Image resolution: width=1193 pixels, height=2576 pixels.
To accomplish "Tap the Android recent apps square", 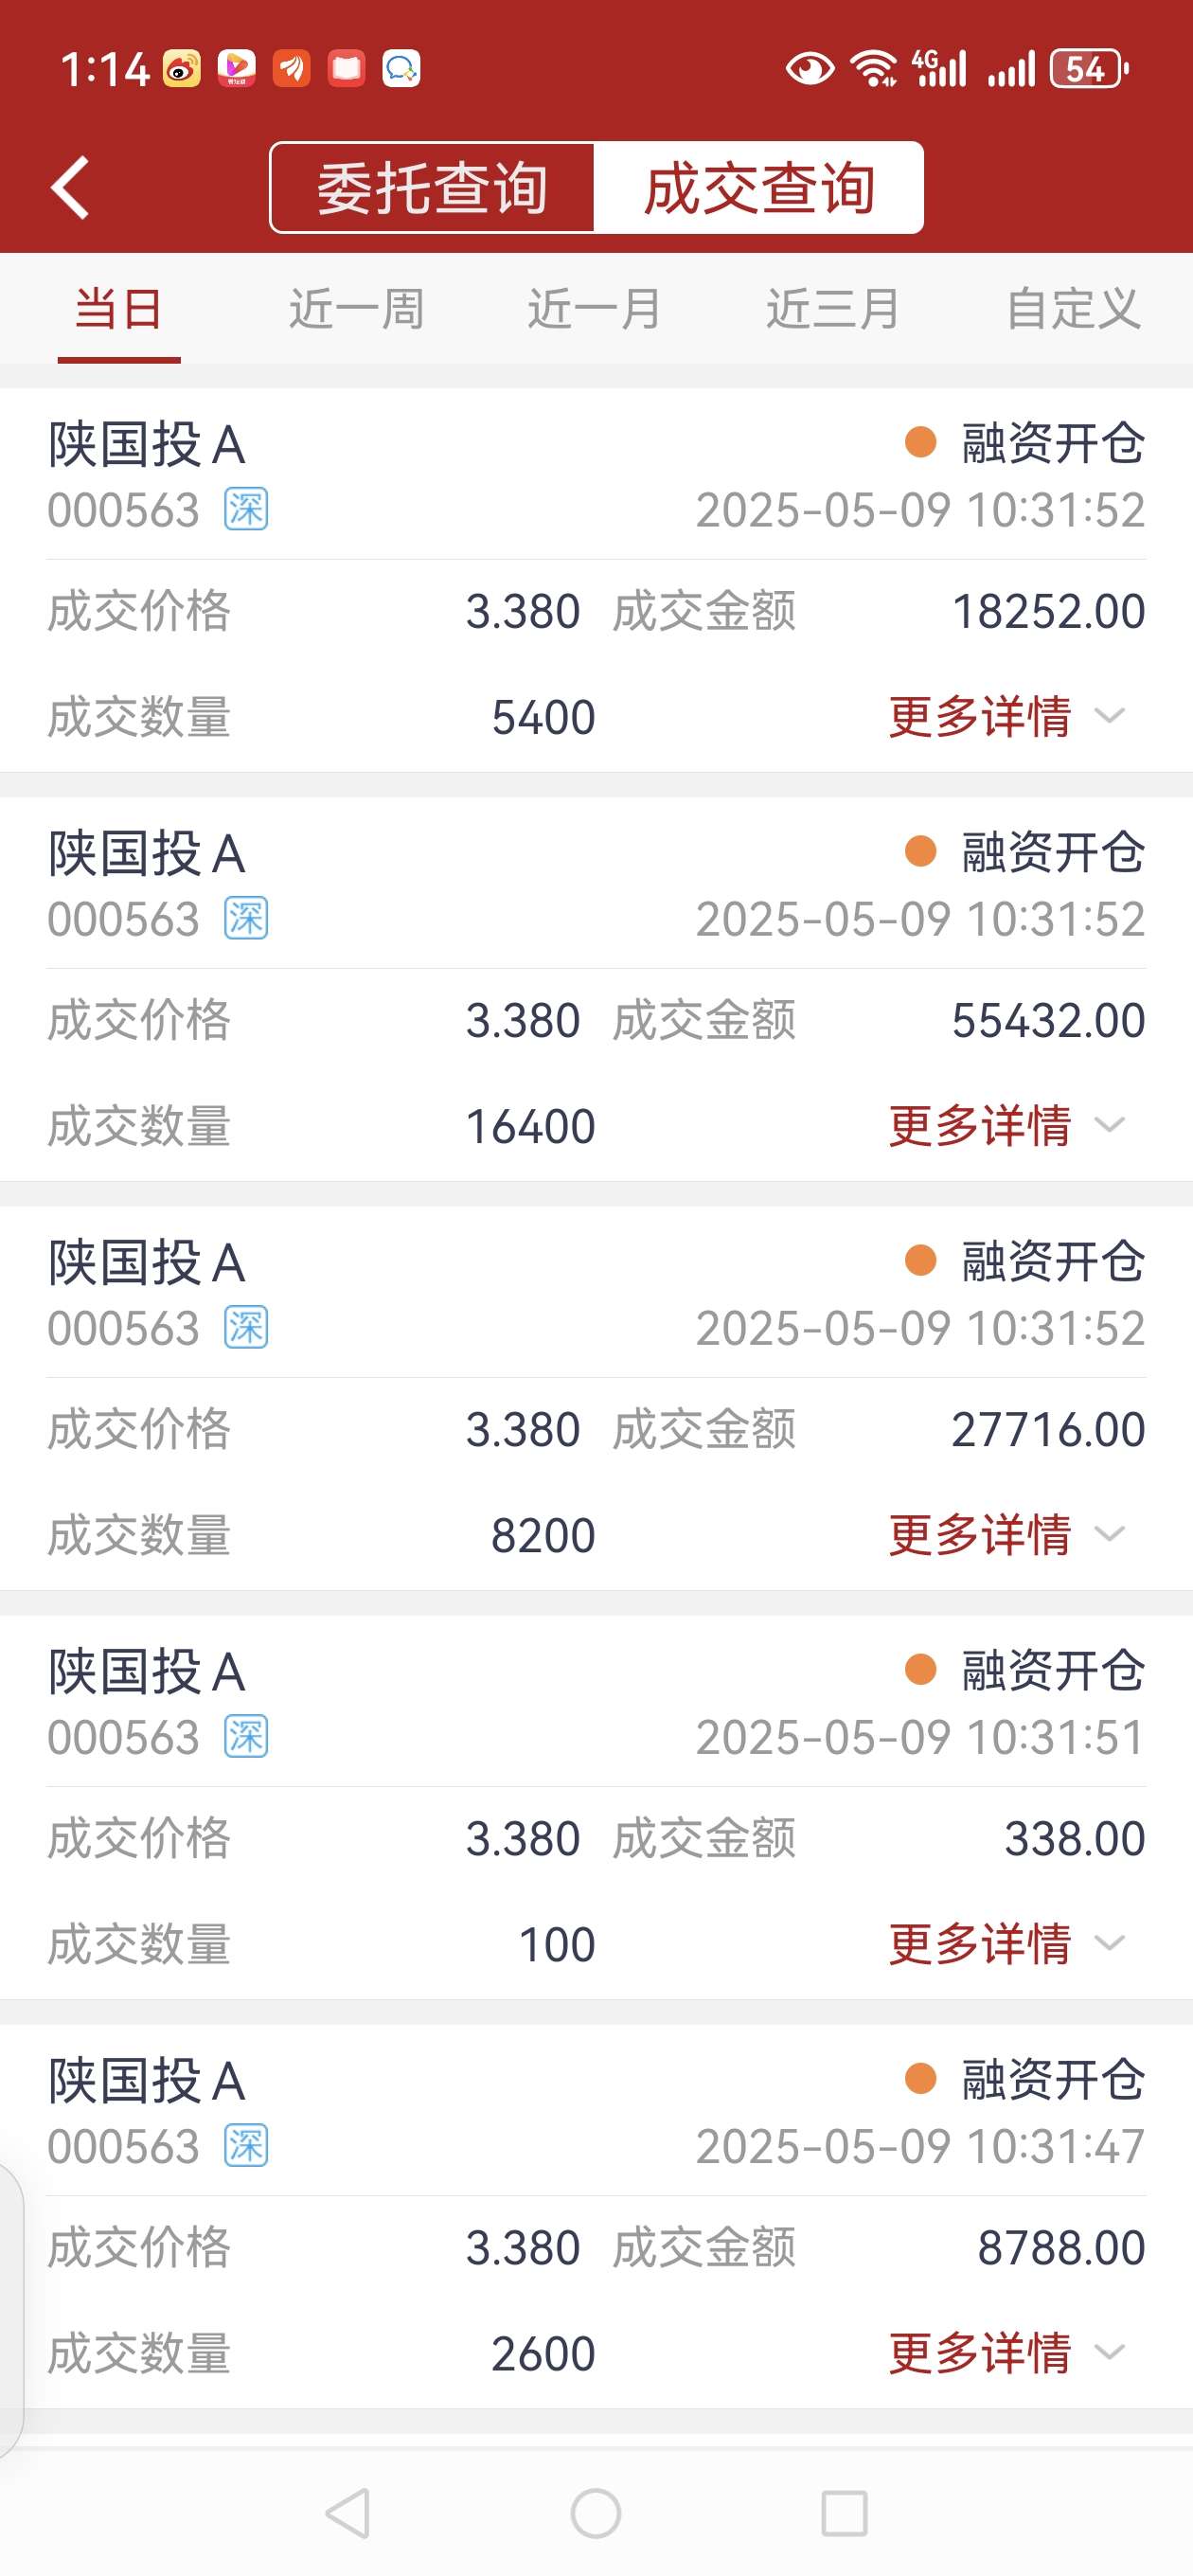I will tap(844, 2513).
